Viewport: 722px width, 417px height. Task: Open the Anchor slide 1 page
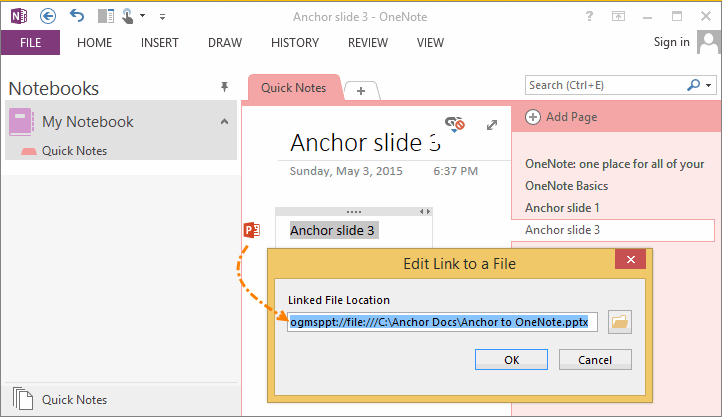(x=562, y=208)
